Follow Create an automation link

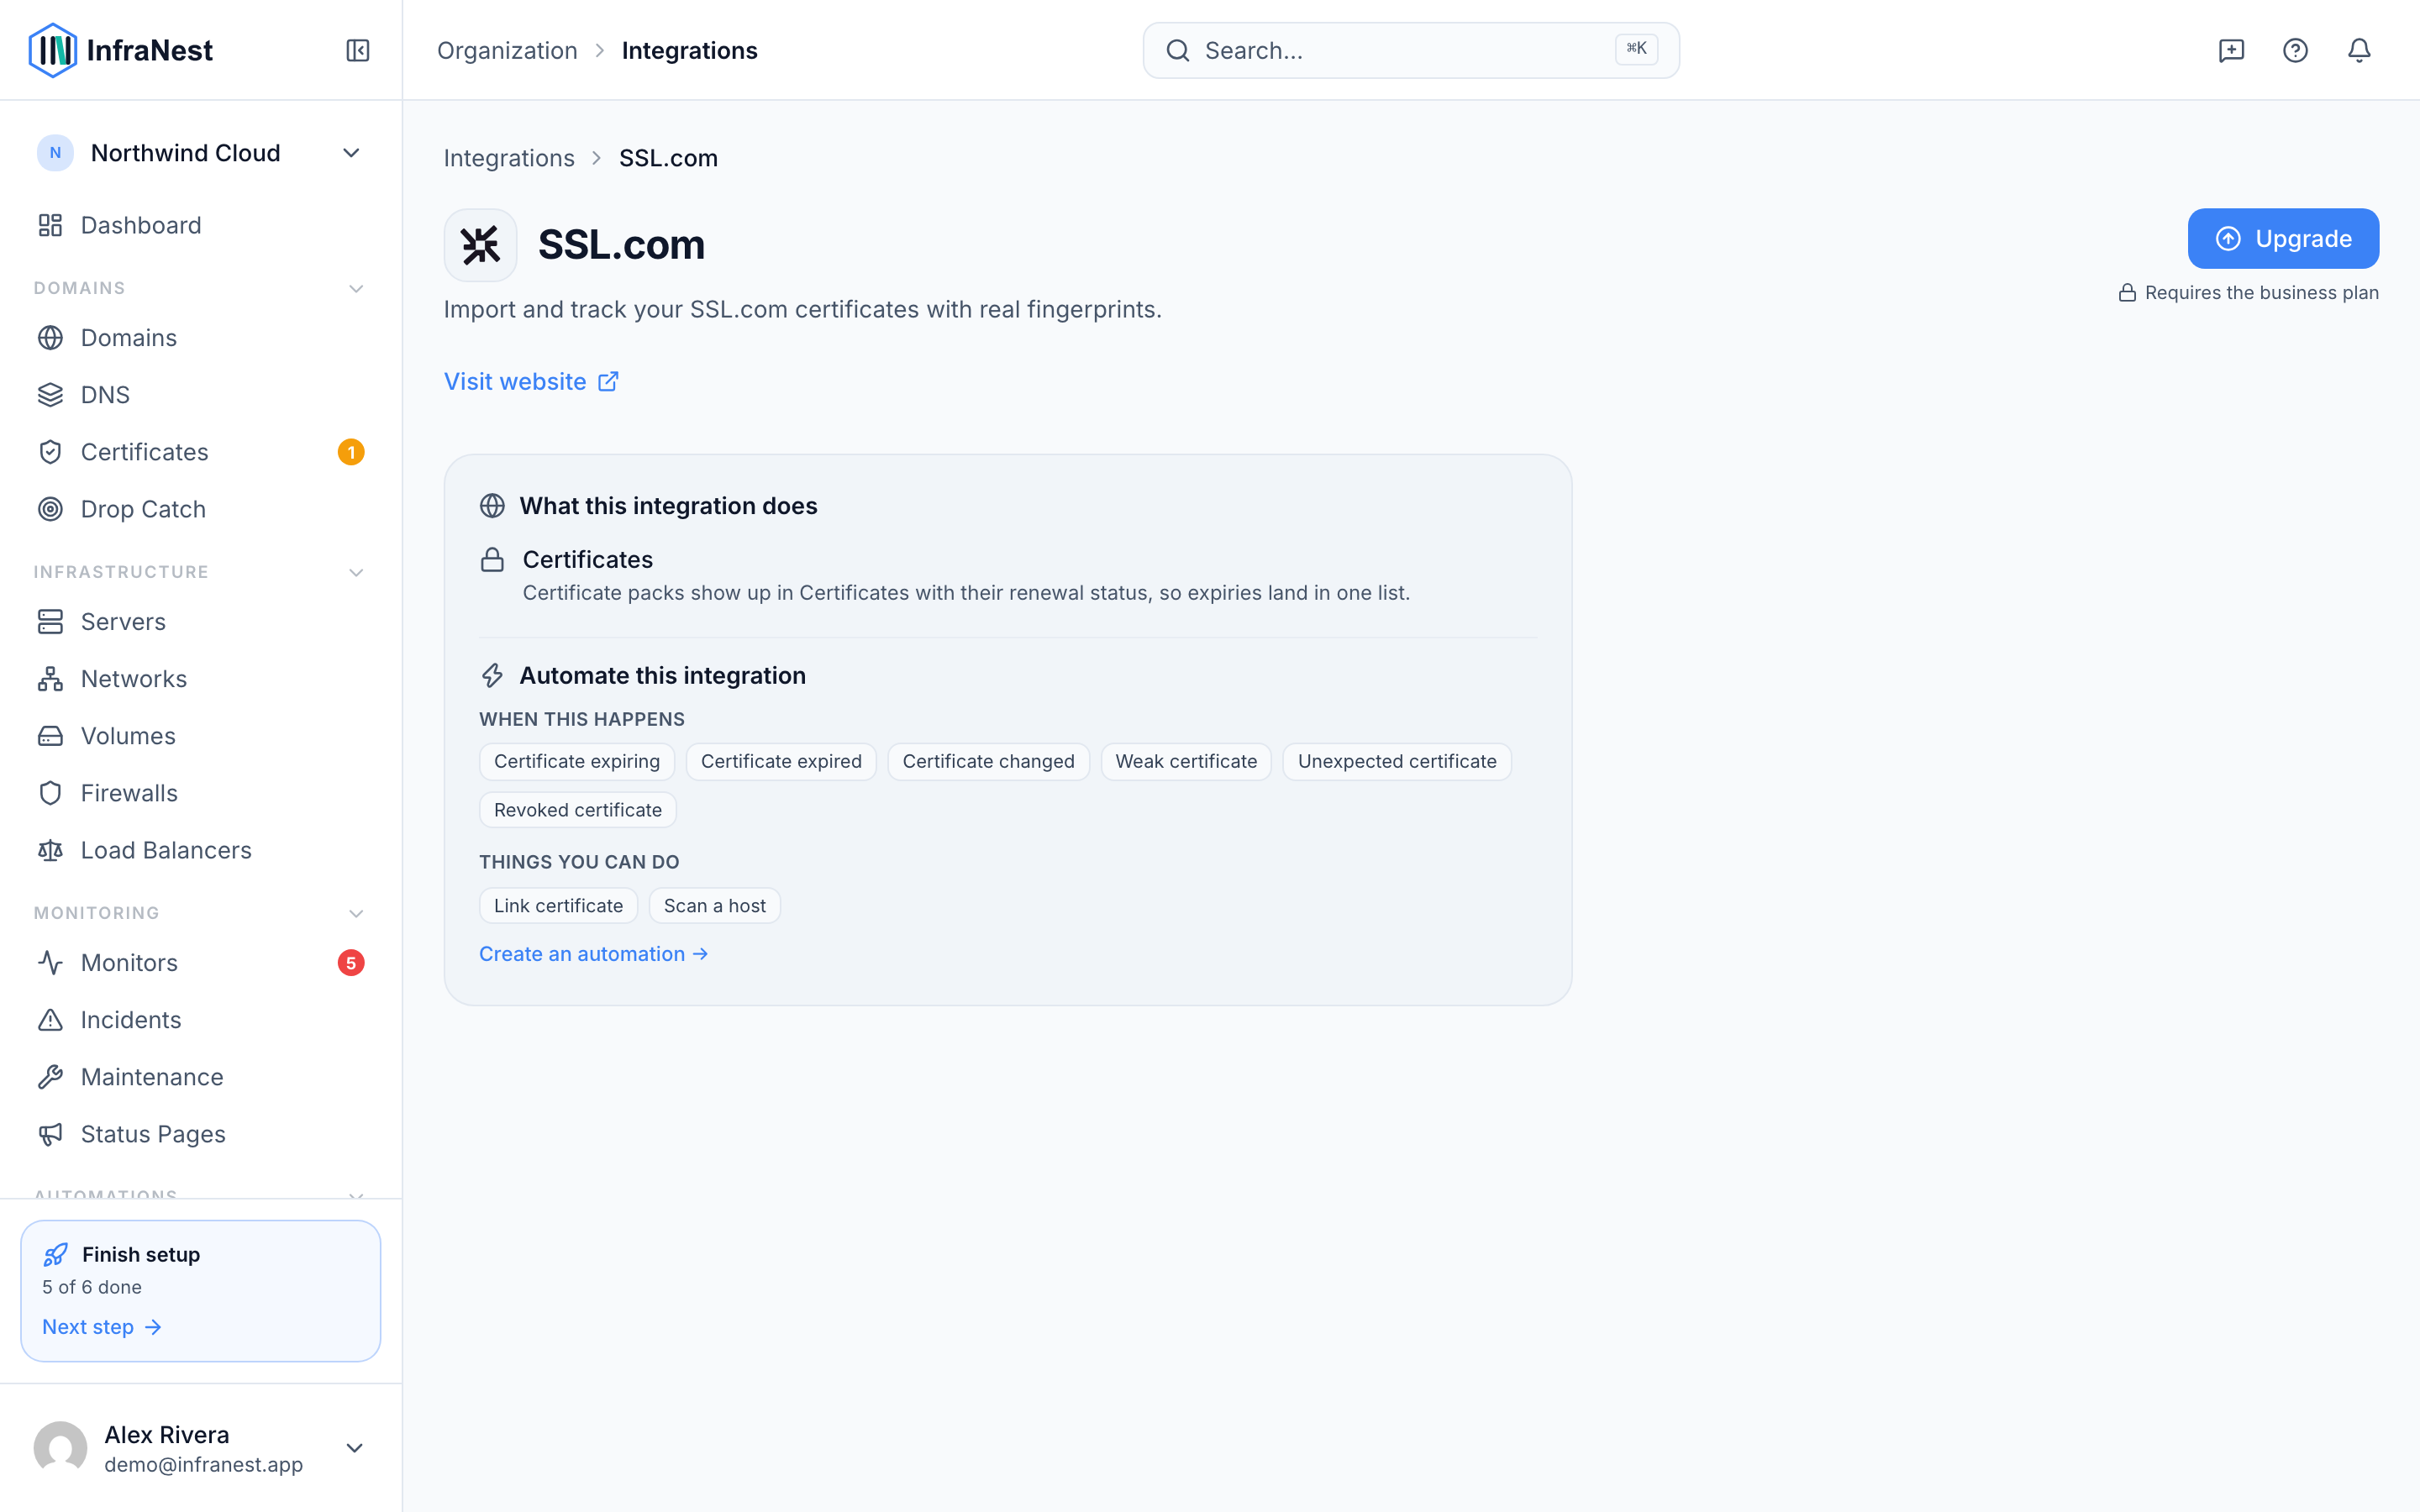point(594,954)
